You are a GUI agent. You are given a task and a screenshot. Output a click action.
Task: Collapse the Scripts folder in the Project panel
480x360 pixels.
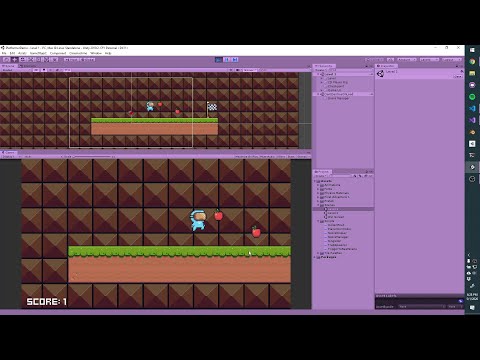(x=319, y=221)
